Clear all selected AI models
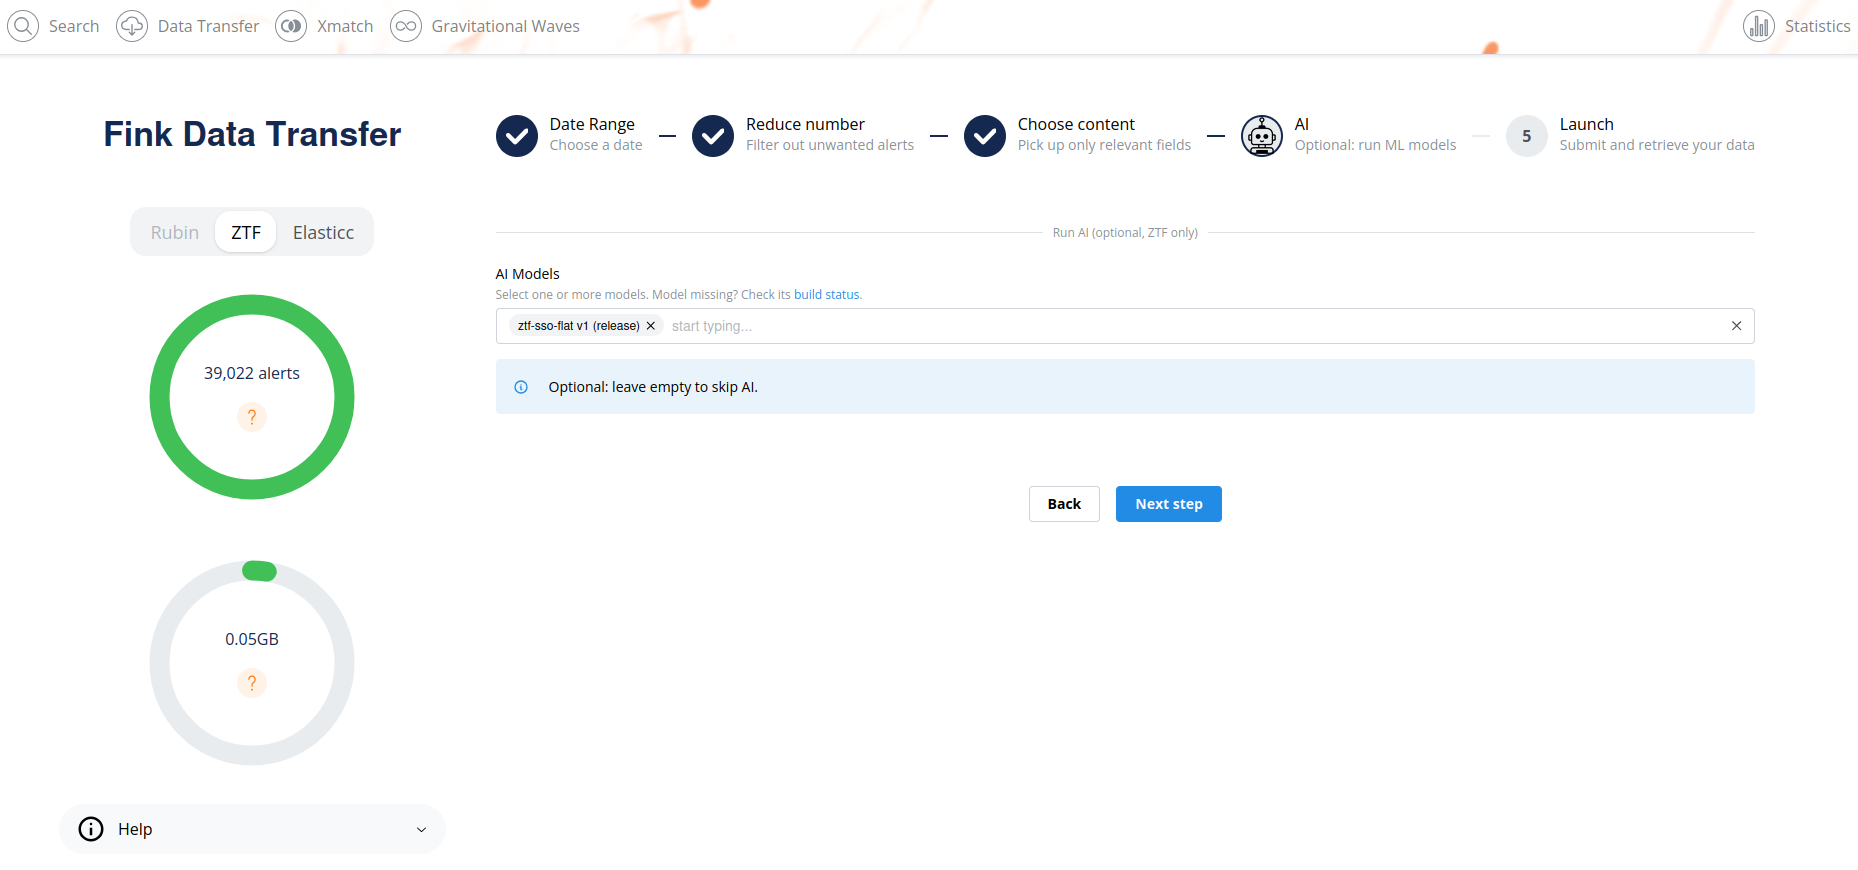 (1737, 326)
